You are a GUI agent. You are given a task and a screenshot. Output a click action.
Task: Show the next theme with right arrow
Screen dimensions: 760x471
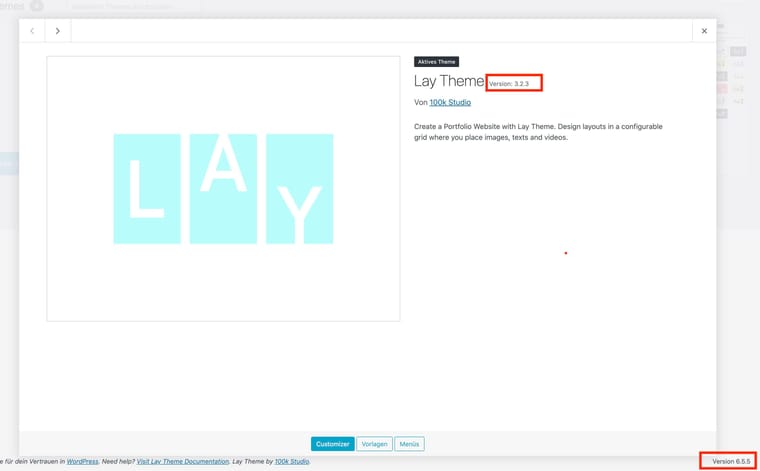click(x=58, y=31)
